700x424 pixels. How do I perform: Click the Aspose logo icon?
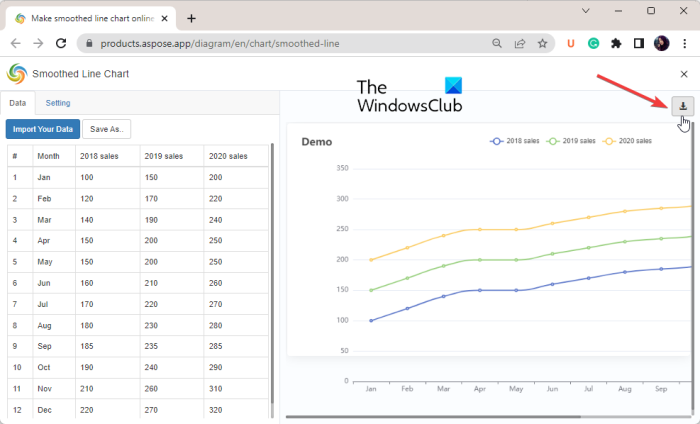17,74
